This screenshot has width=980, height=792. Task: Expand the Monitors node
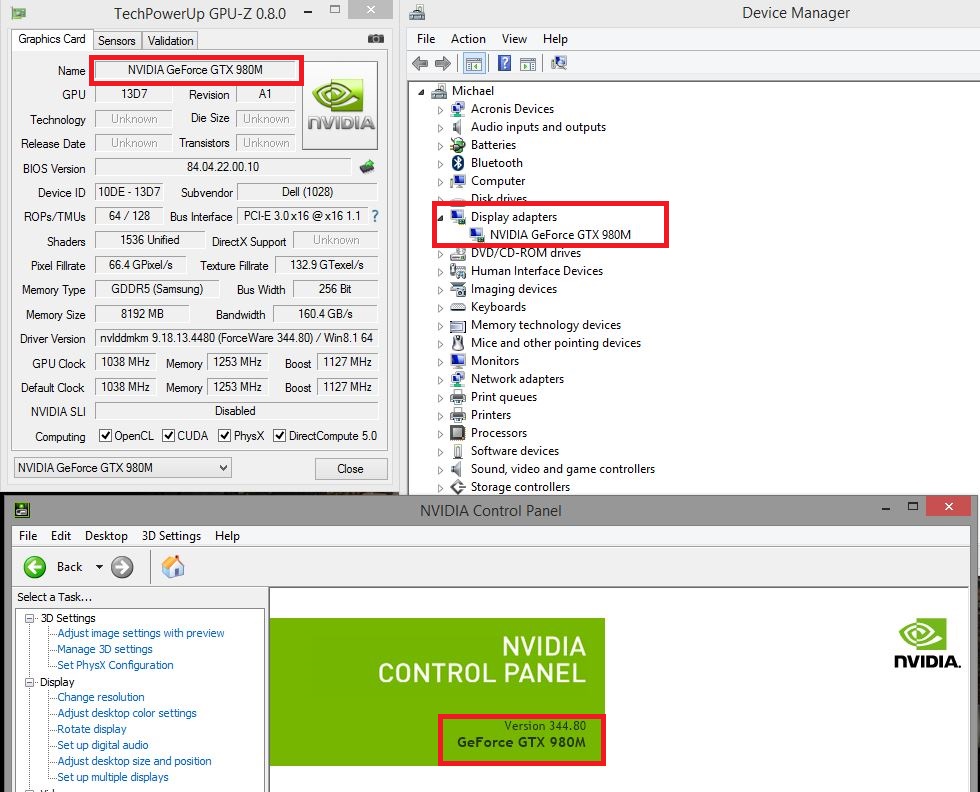[x=440, y=362]
